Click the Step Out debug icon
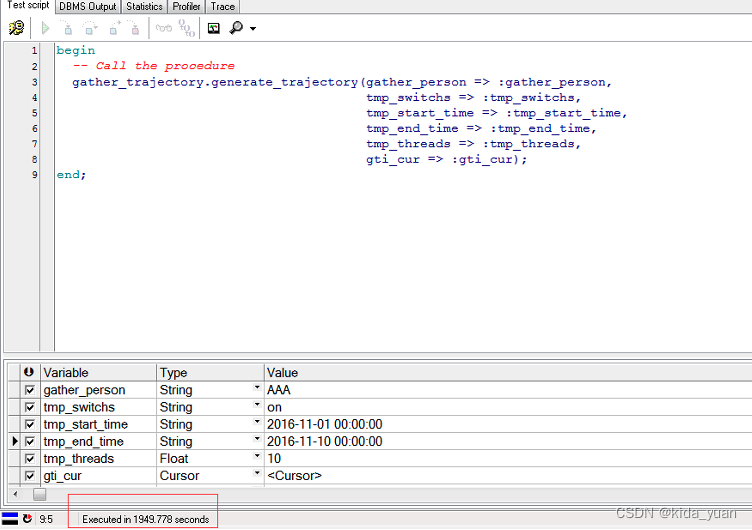Screen dimensions: 752x530 coord(114,28)
